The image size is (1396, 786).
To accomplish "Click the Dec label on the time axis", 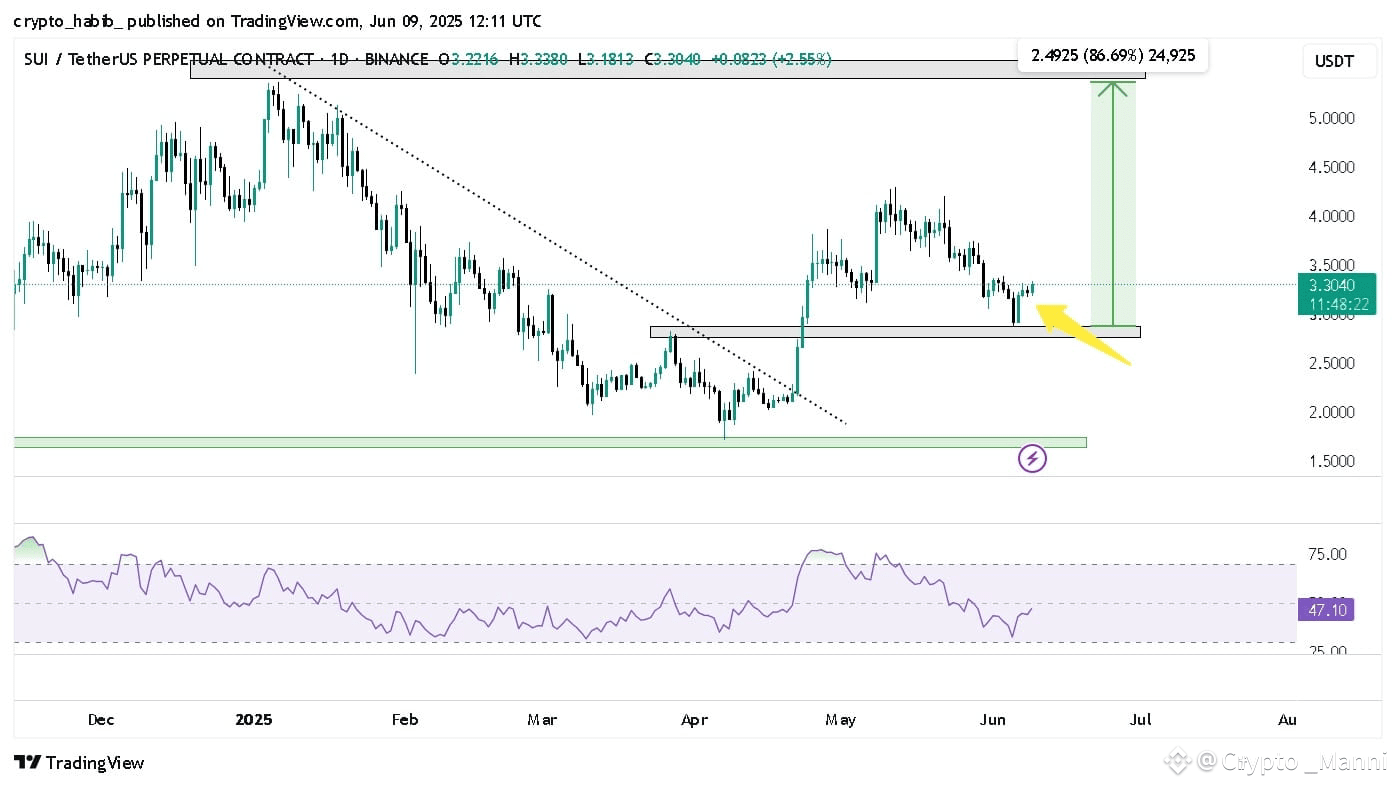I will (101, 719).
